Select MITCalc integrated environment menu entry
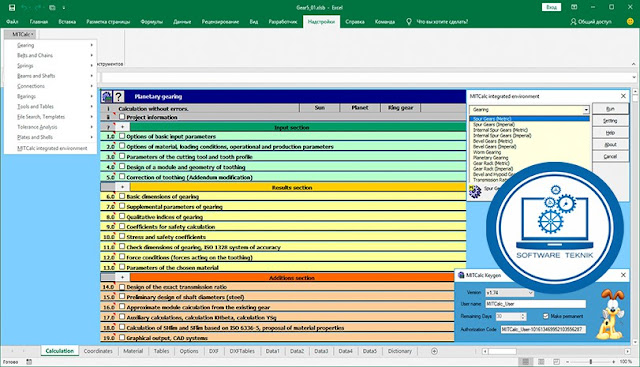The image size is (640, 367). (x=52, y=148)
